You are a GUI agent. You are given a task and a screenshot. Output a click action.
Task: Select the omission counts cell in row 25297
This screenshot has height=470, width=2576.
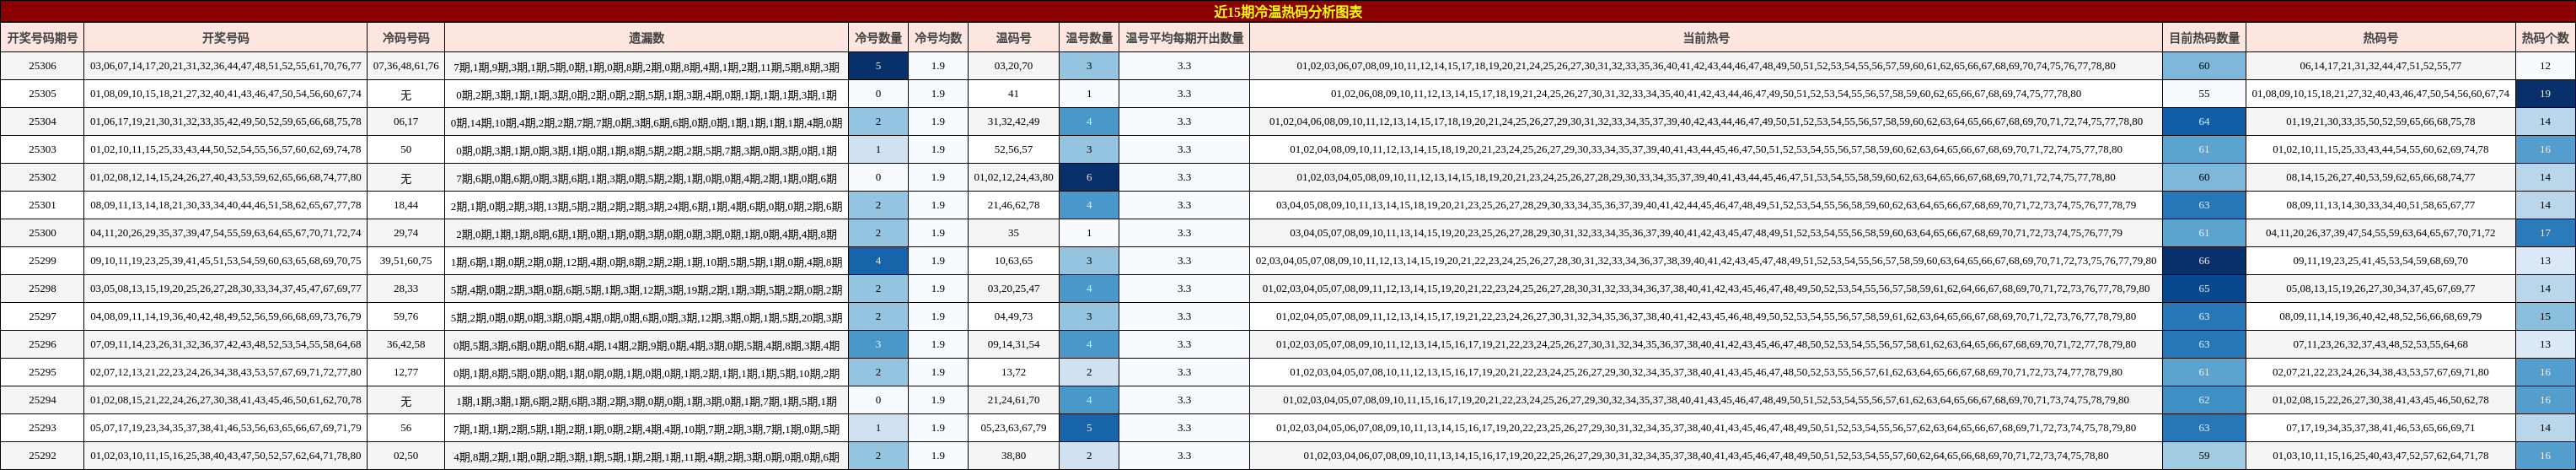coord(647,317)
